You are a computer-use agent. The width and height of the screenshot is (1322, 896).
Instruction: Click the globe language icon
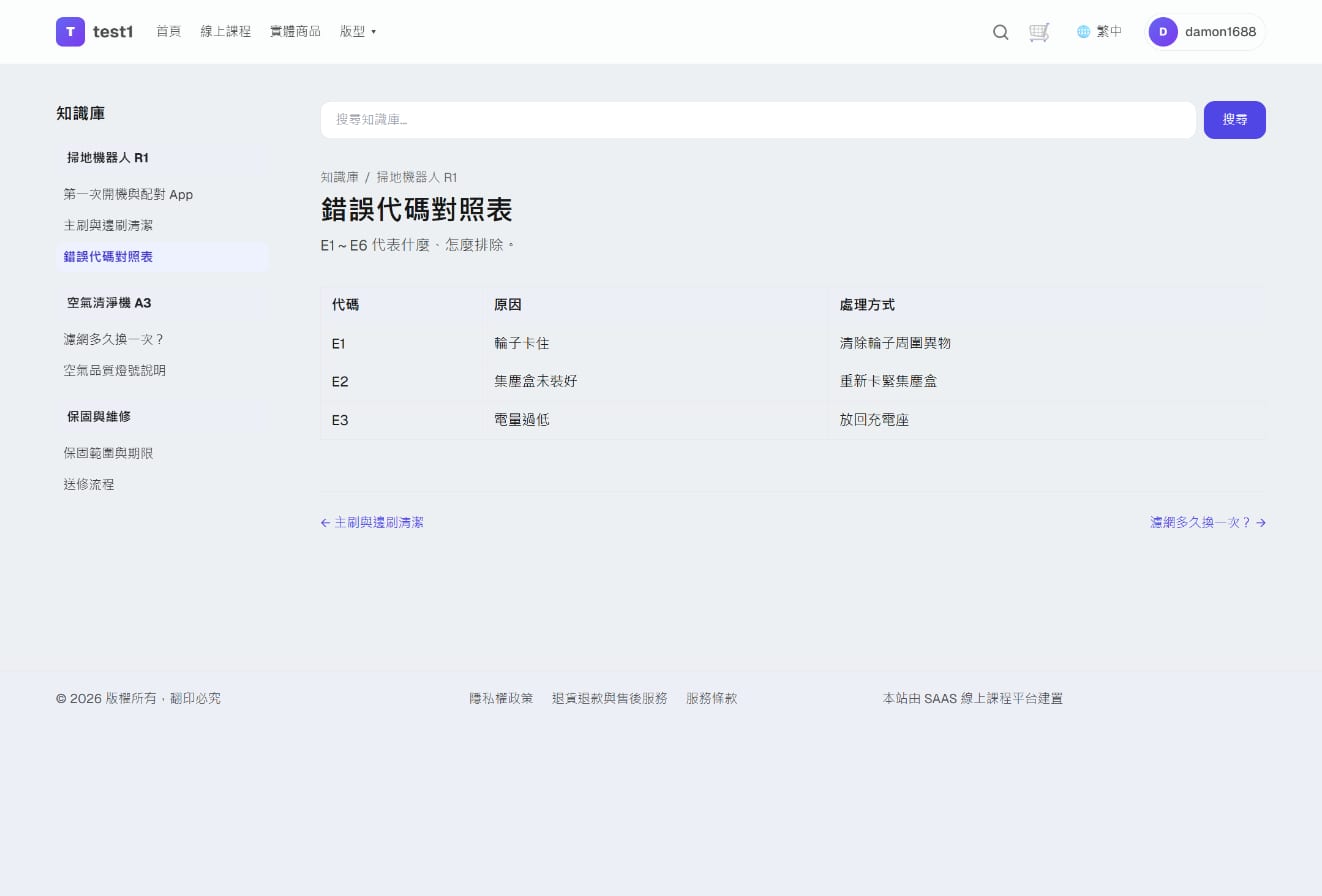point(1083,32)
